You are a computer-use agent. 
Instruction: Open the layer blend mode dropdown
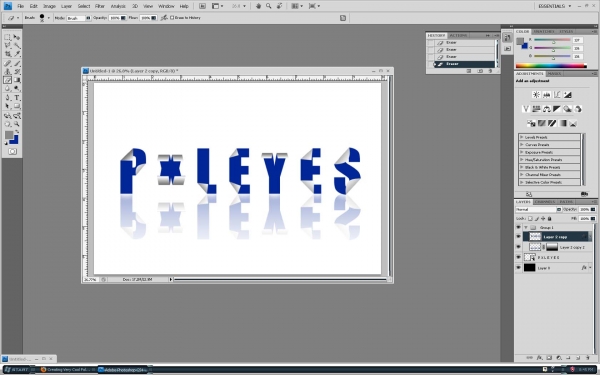pos(538,209)
